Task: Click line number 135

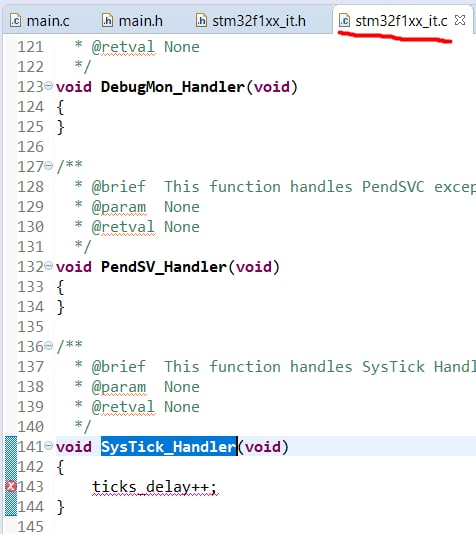Action: click(31, 327)
